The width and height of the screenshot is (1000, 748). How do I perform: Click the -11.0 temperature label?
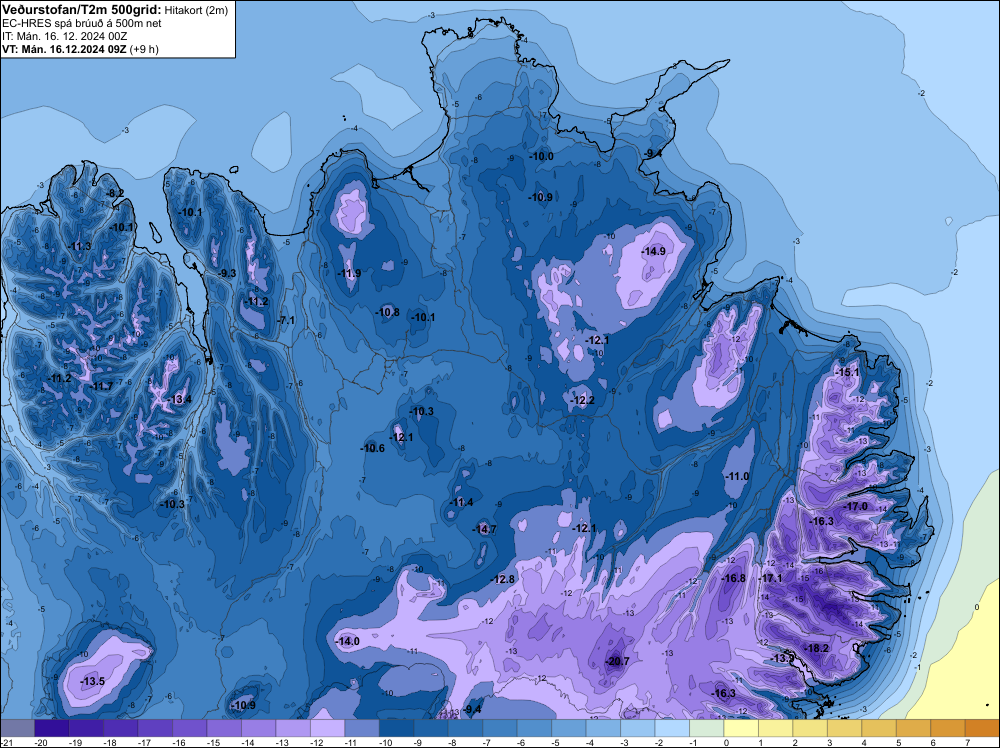coord(737,476)
